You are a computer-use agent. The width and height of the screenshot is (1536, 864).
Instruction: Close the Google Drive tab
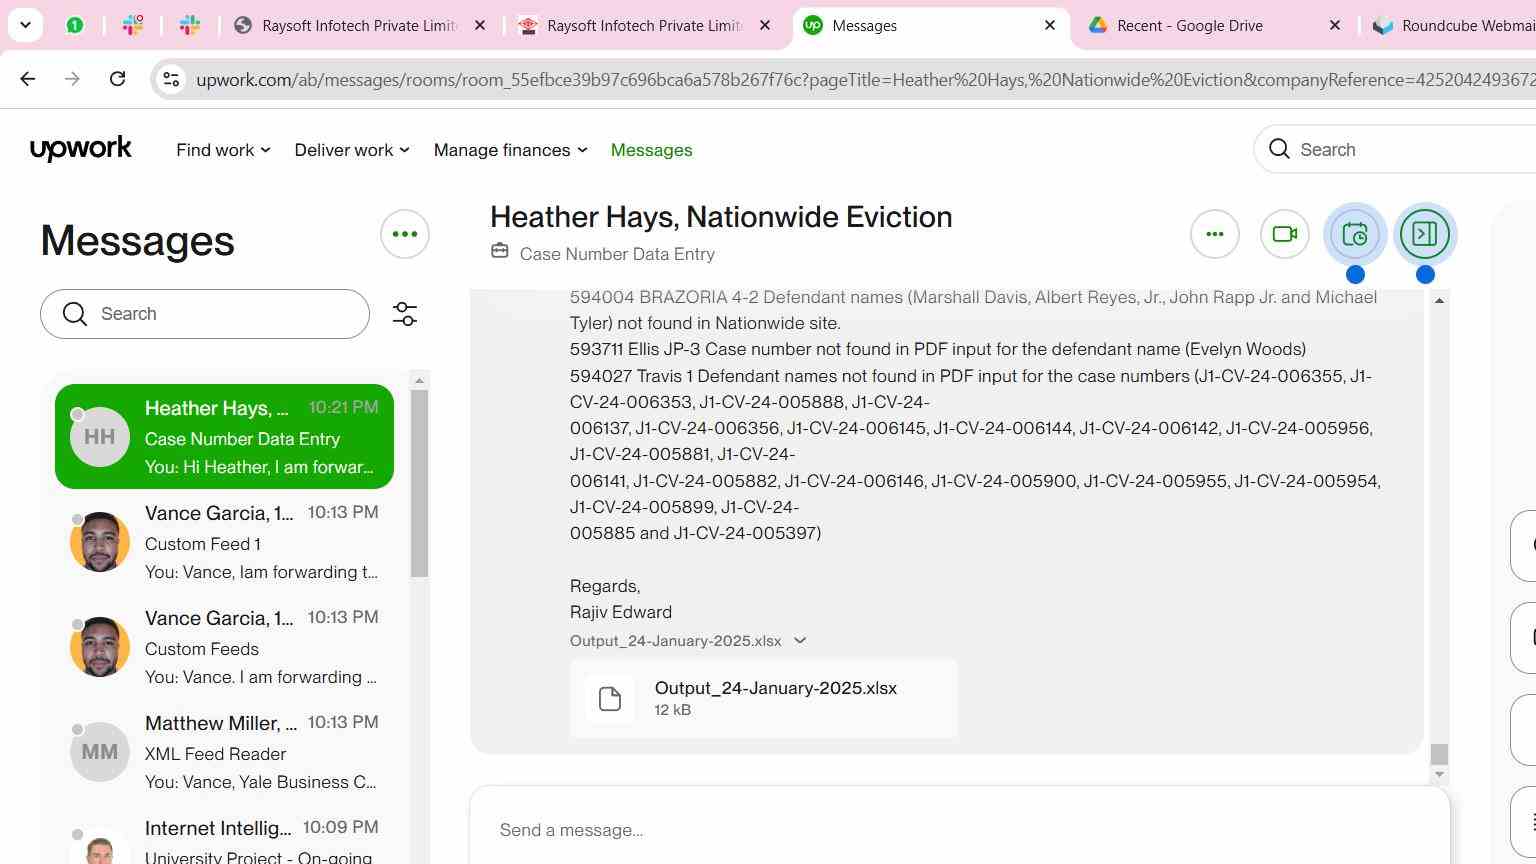pos(1335,25)
